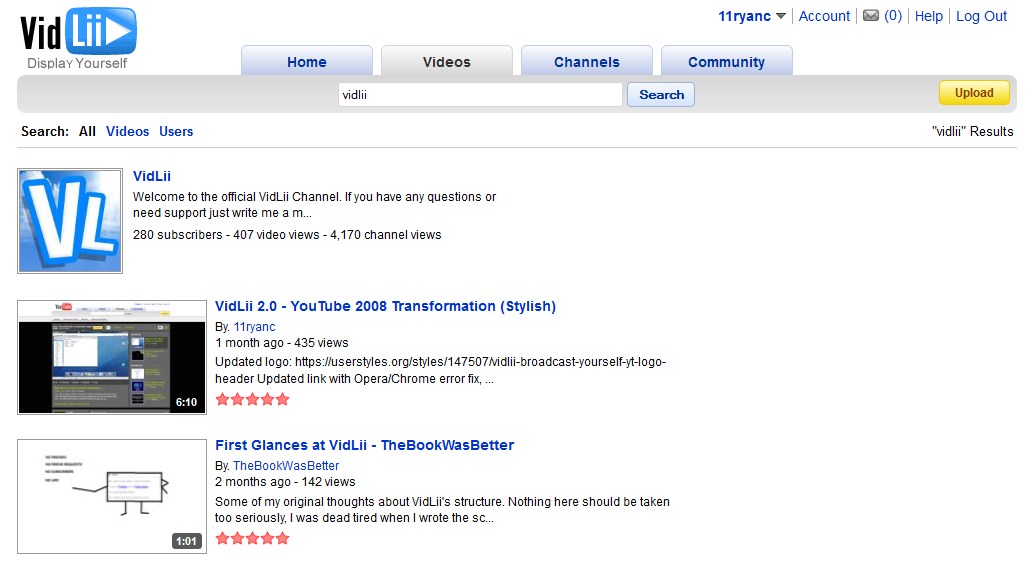
Task: Open the Account link
Action: 824,16
